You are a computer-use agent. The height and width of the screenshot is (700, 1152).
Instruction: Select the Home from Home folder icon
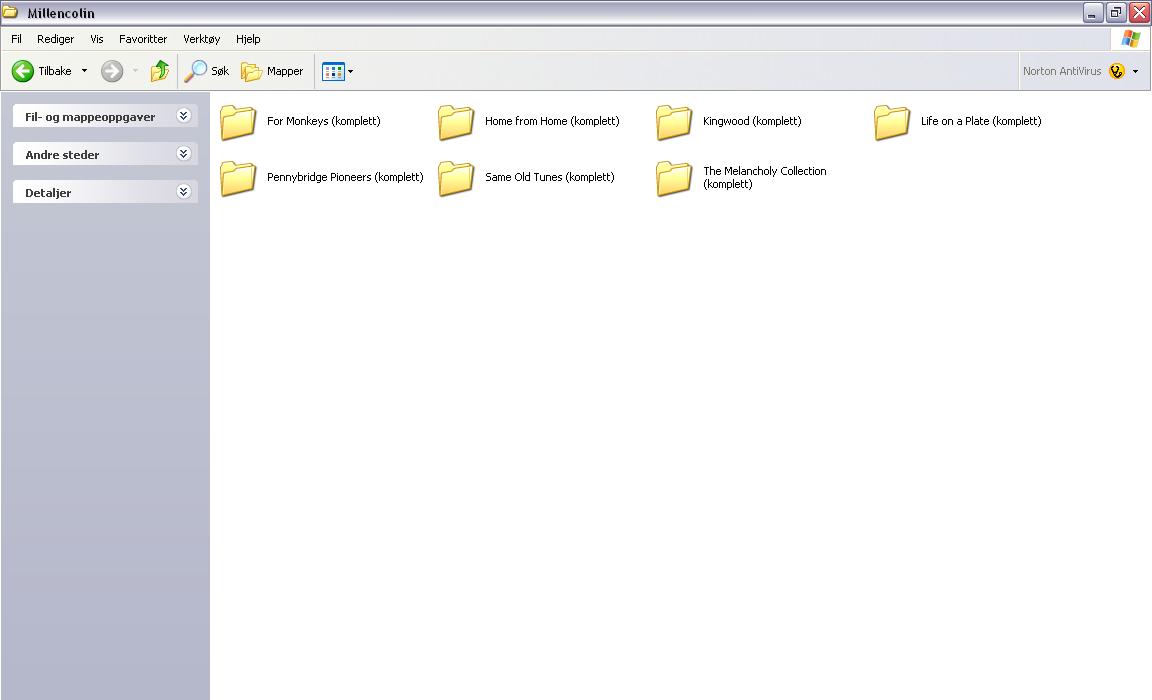click(x=456, y=122)
